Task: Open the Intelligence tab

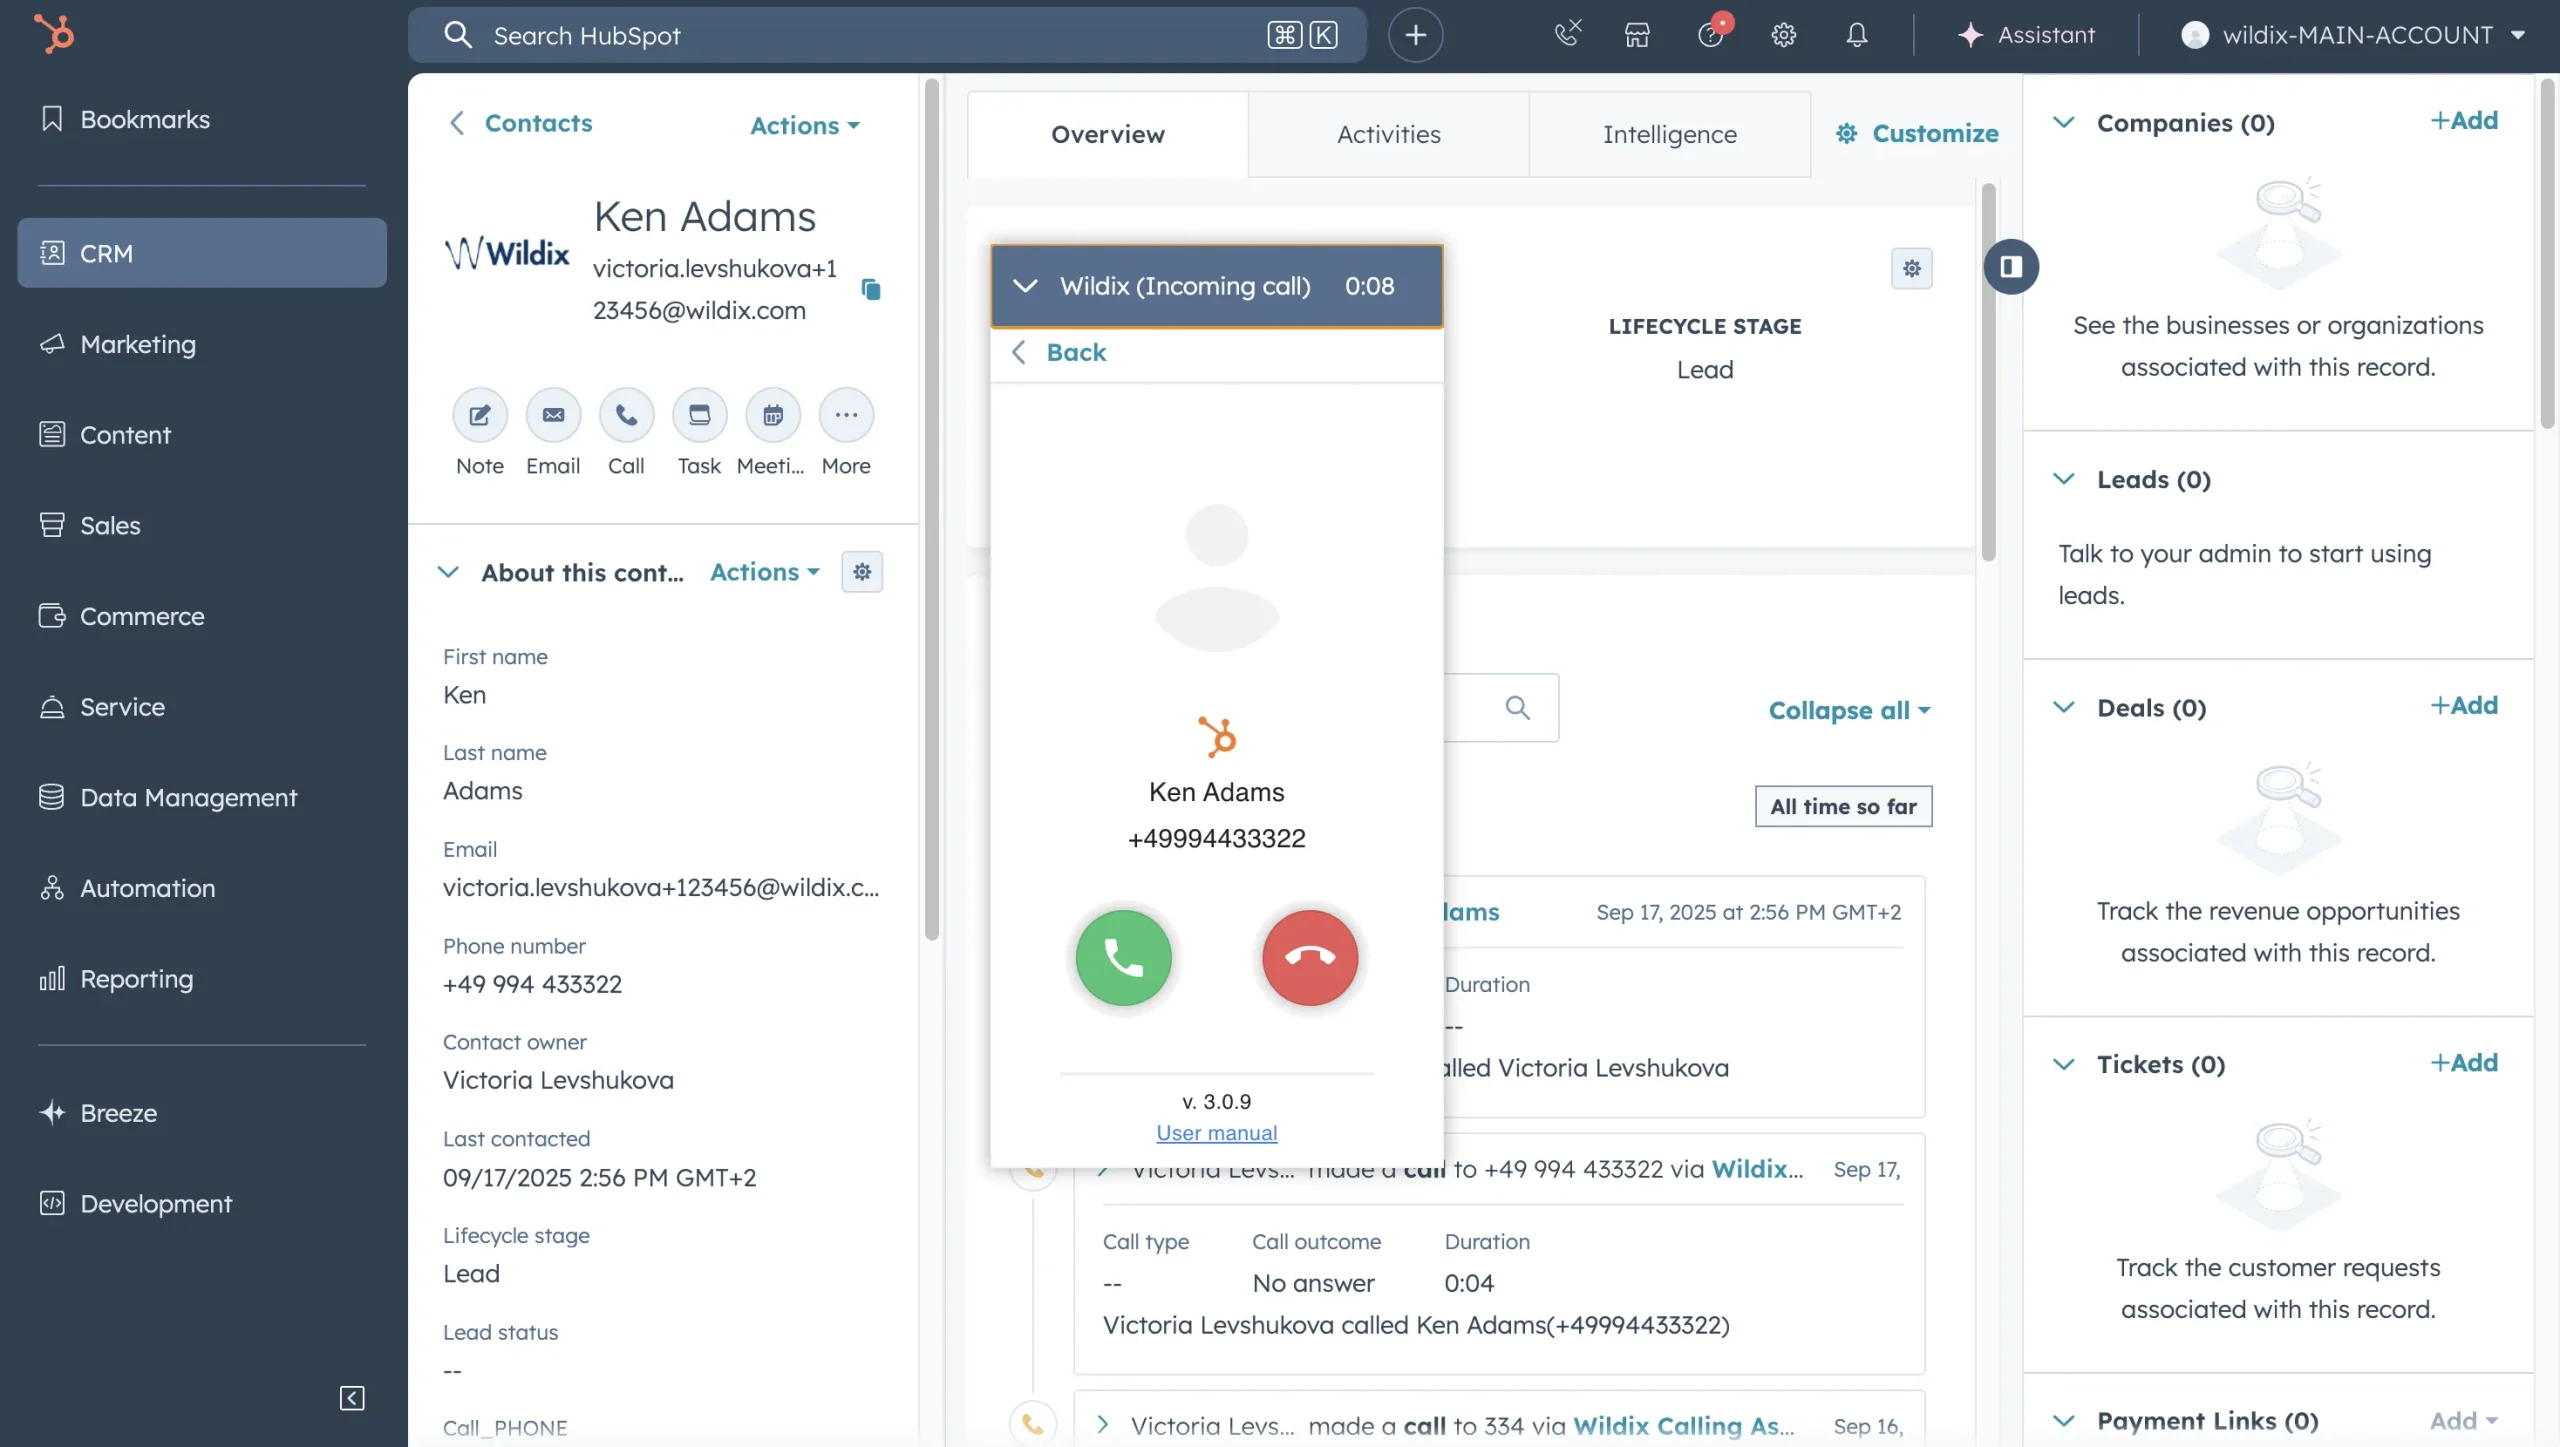Action: point(1669,134)
